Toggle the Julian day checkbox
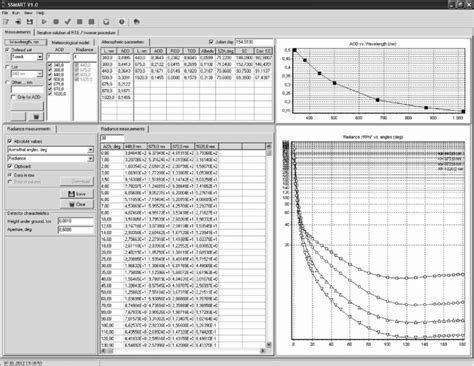 click(x=211, y=42)
